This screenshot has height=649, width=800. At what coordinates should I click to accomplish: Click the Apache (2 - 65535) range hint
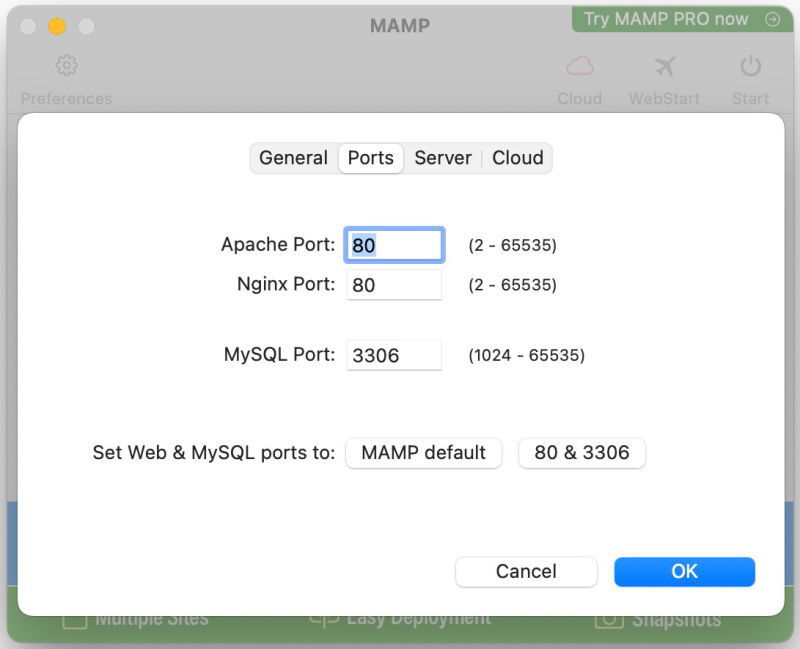pos(512,245)
